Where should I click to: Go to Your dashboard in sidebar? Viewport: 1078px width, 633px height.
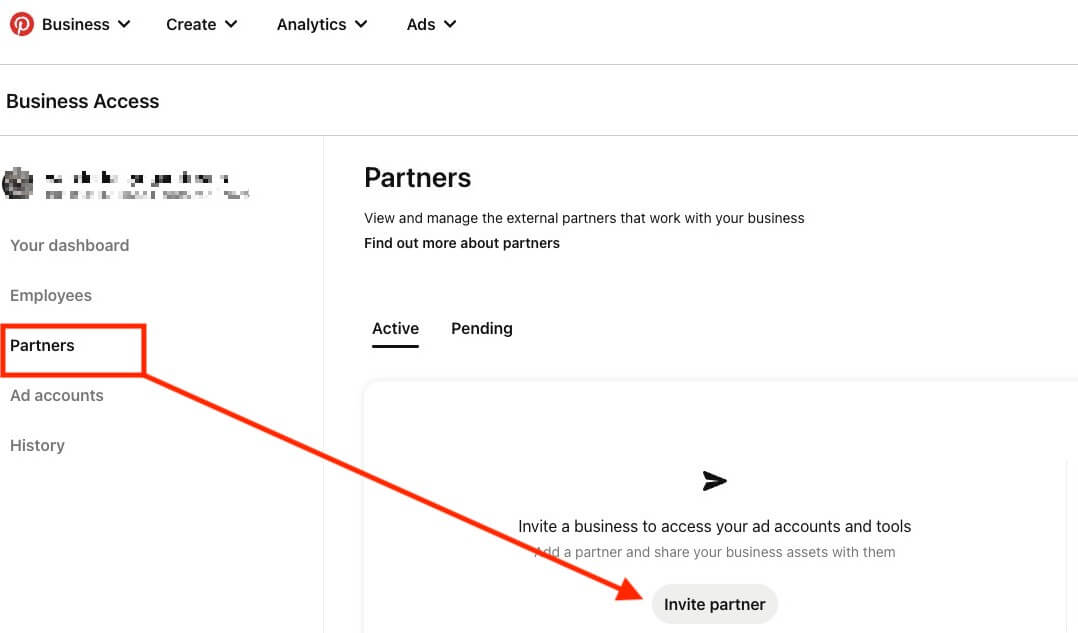(69, 245)
